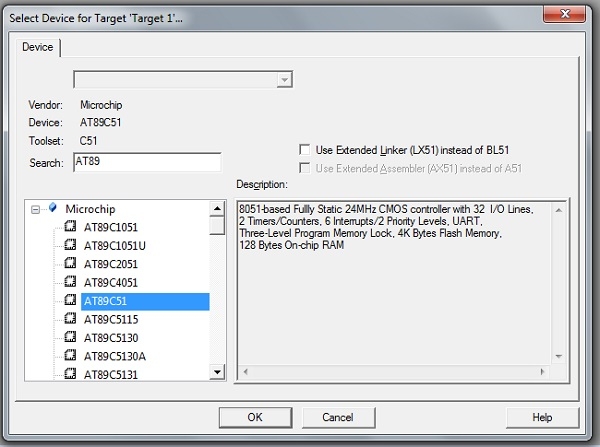Click the description text about 8051-based controller
600x447 pixels.
point(386,227)
